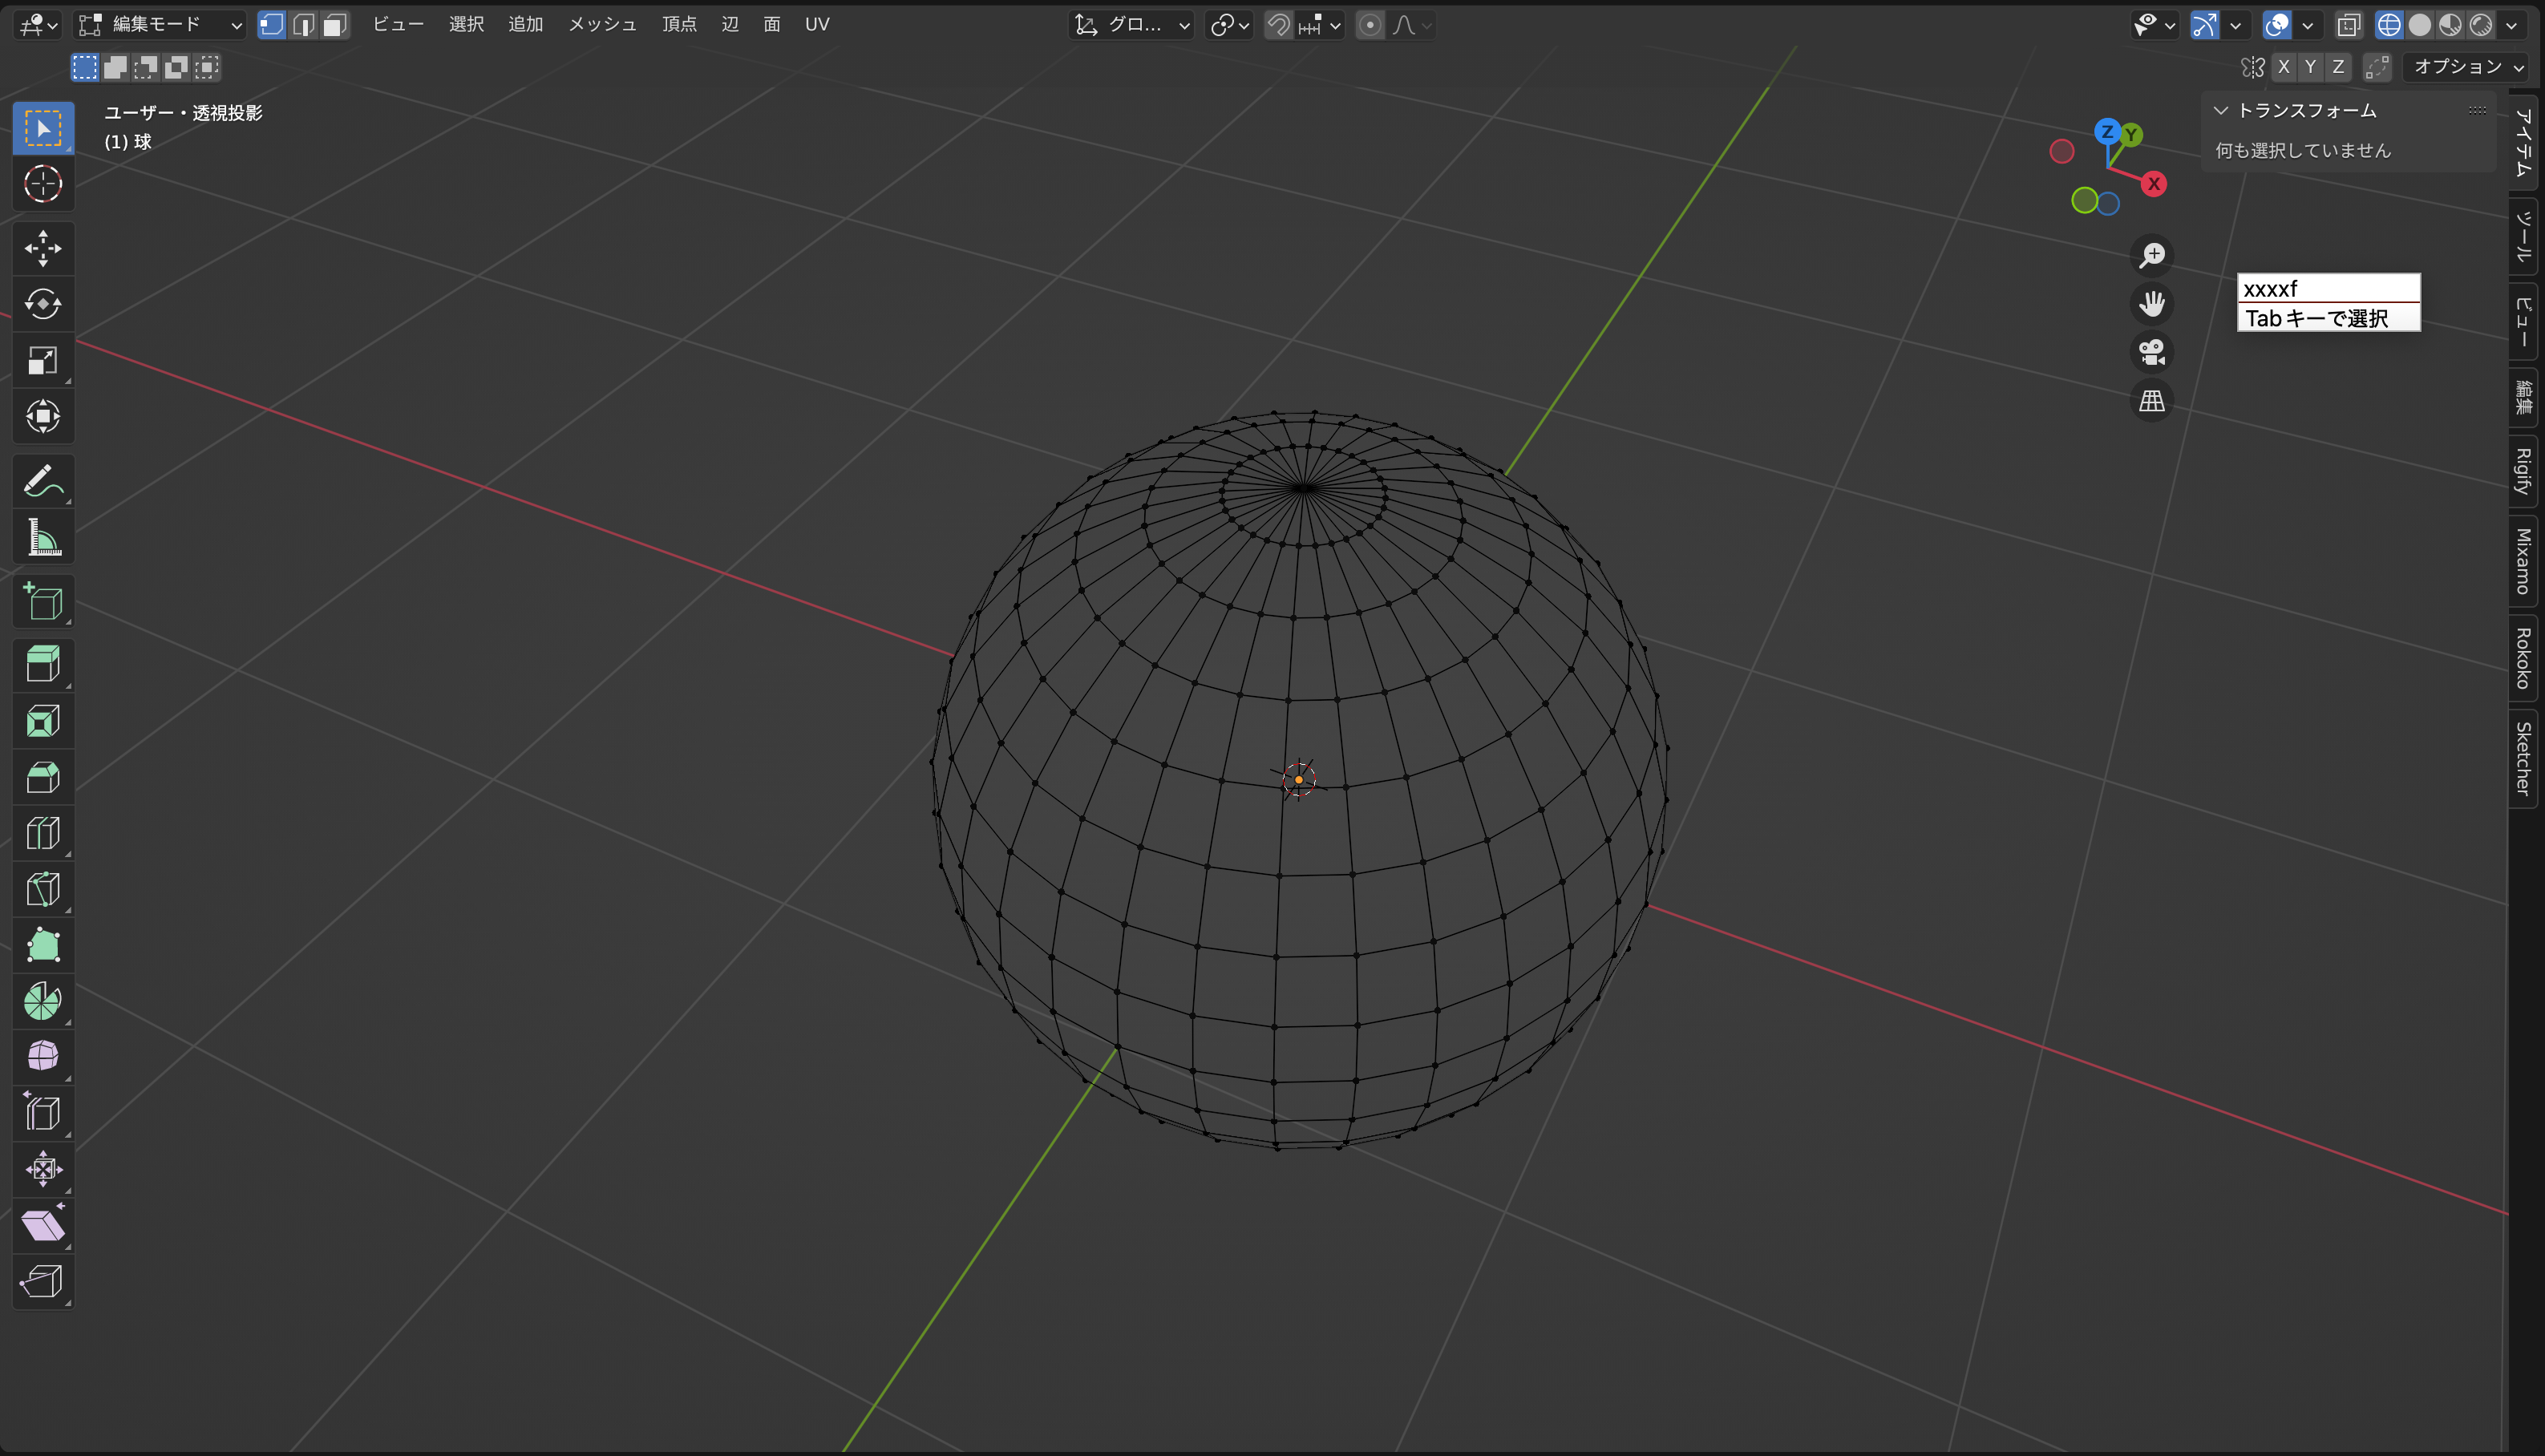The height and width of the screenshot is (1456, 2545).
Task: Select the Extrude Region tool
Action: (43, 665)
